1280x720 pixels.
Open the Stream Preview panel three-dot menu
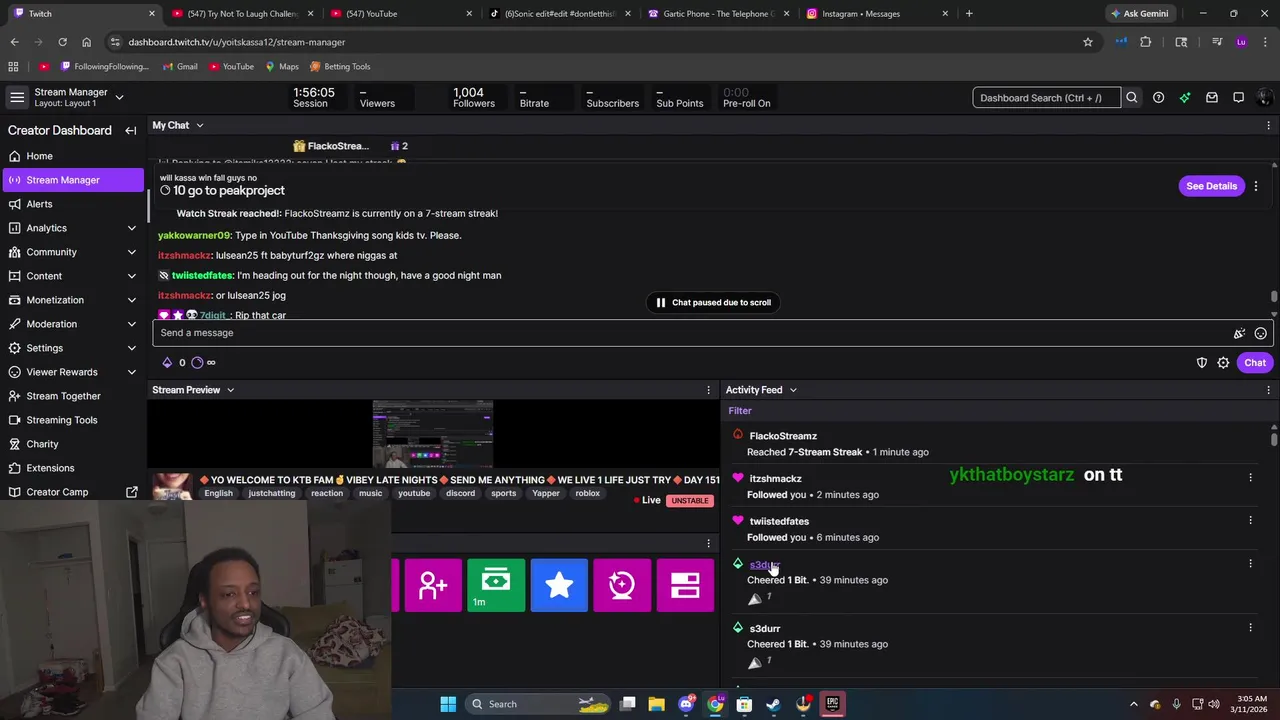[708, 390]
